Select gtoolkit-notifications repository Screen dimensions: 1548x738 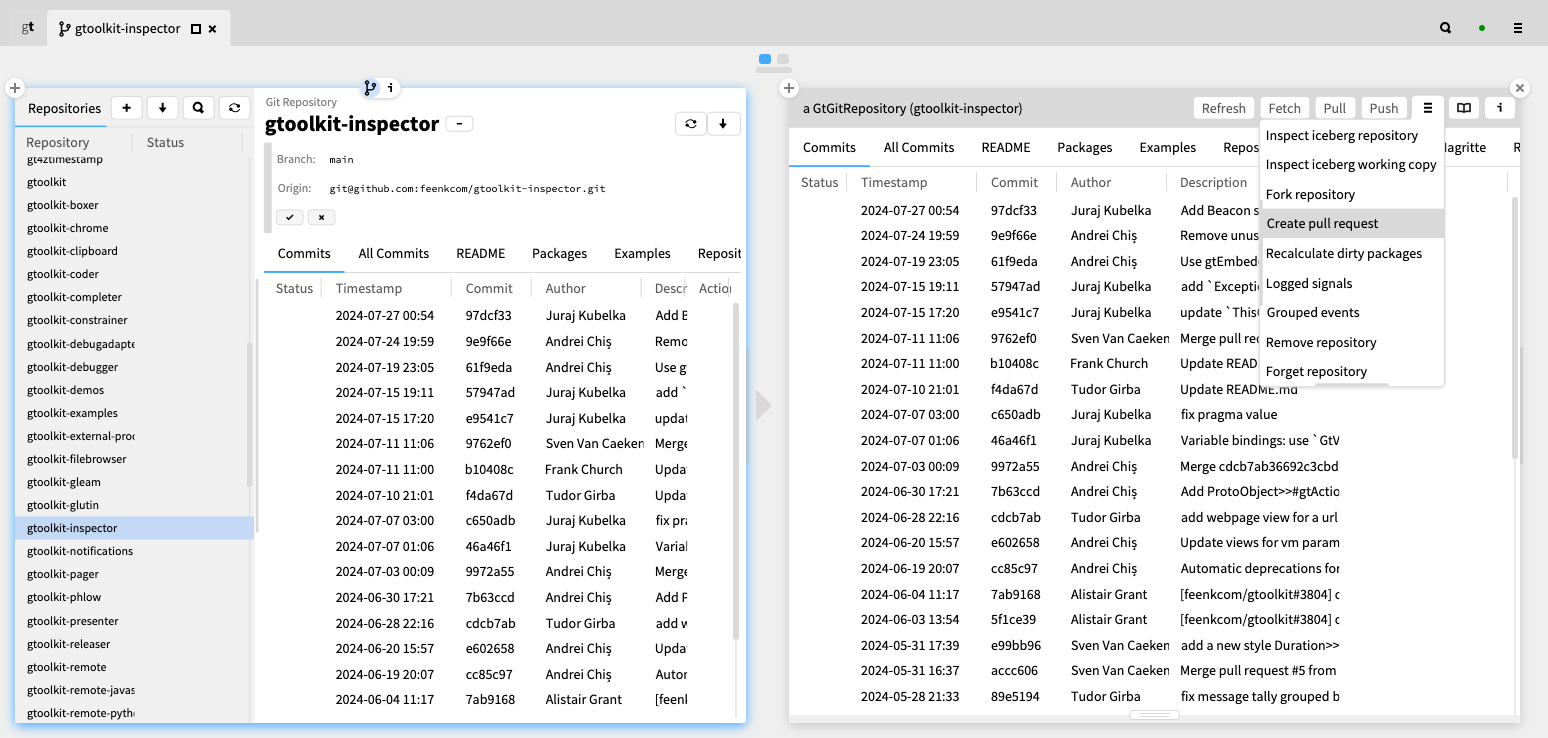click(x=134, y=551)
